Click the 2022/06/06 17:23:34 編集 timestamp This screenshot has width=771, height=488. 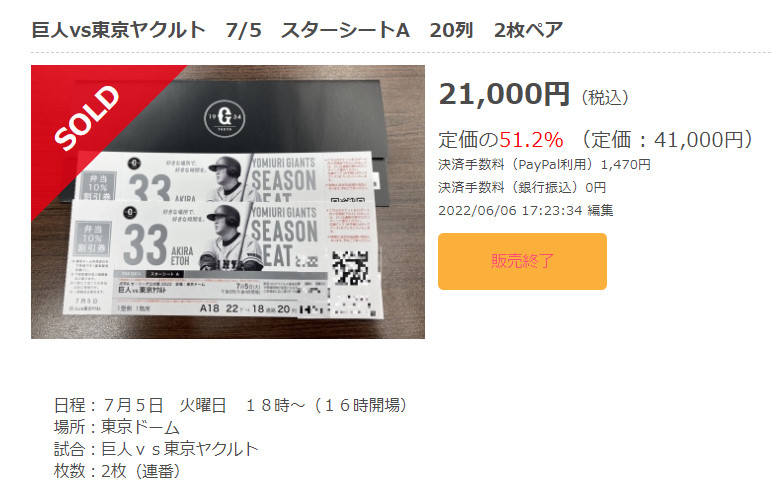pos(526,211)
